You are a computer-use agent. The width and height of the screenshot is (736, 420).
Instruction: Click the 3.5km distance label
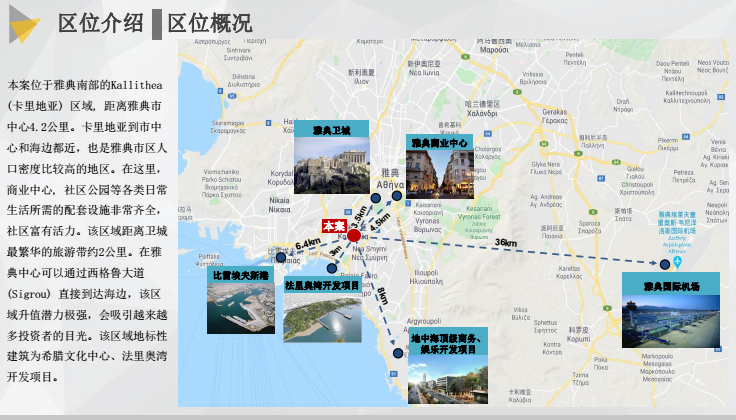tap(359, 217)
